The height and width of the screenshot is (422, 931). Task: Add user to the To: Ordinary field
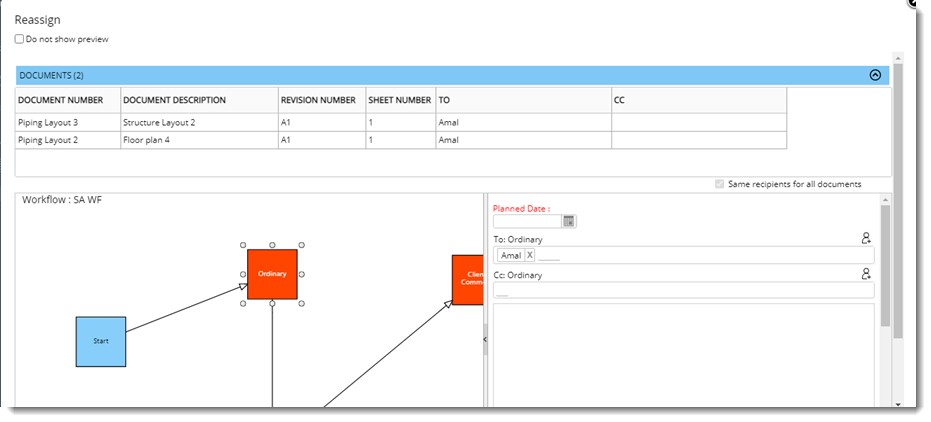tap(866, 238)
